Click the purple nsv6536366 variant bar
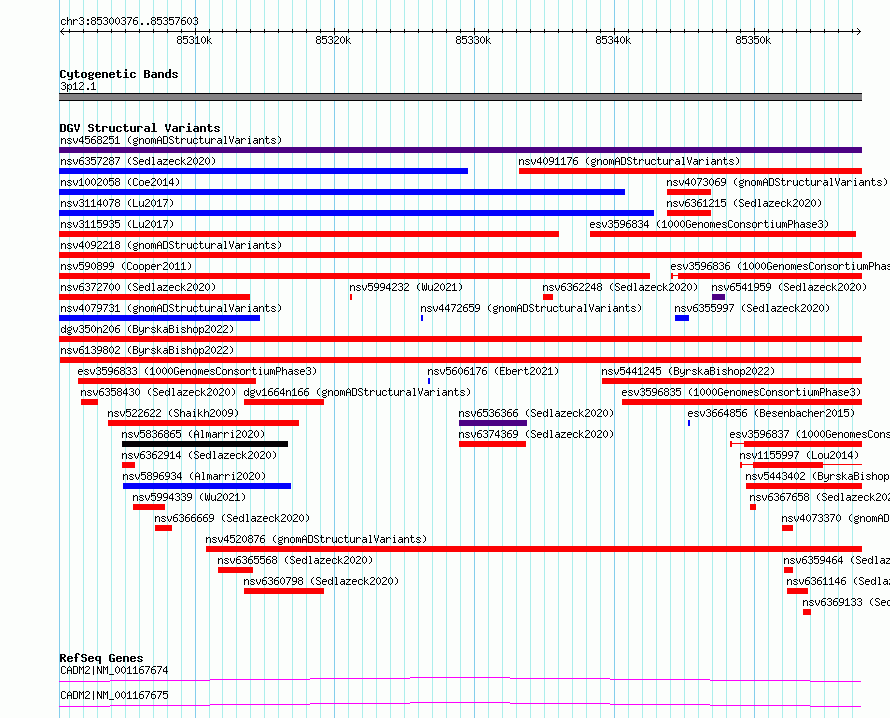The image size is (890, 718). click(x=493, y=423)
